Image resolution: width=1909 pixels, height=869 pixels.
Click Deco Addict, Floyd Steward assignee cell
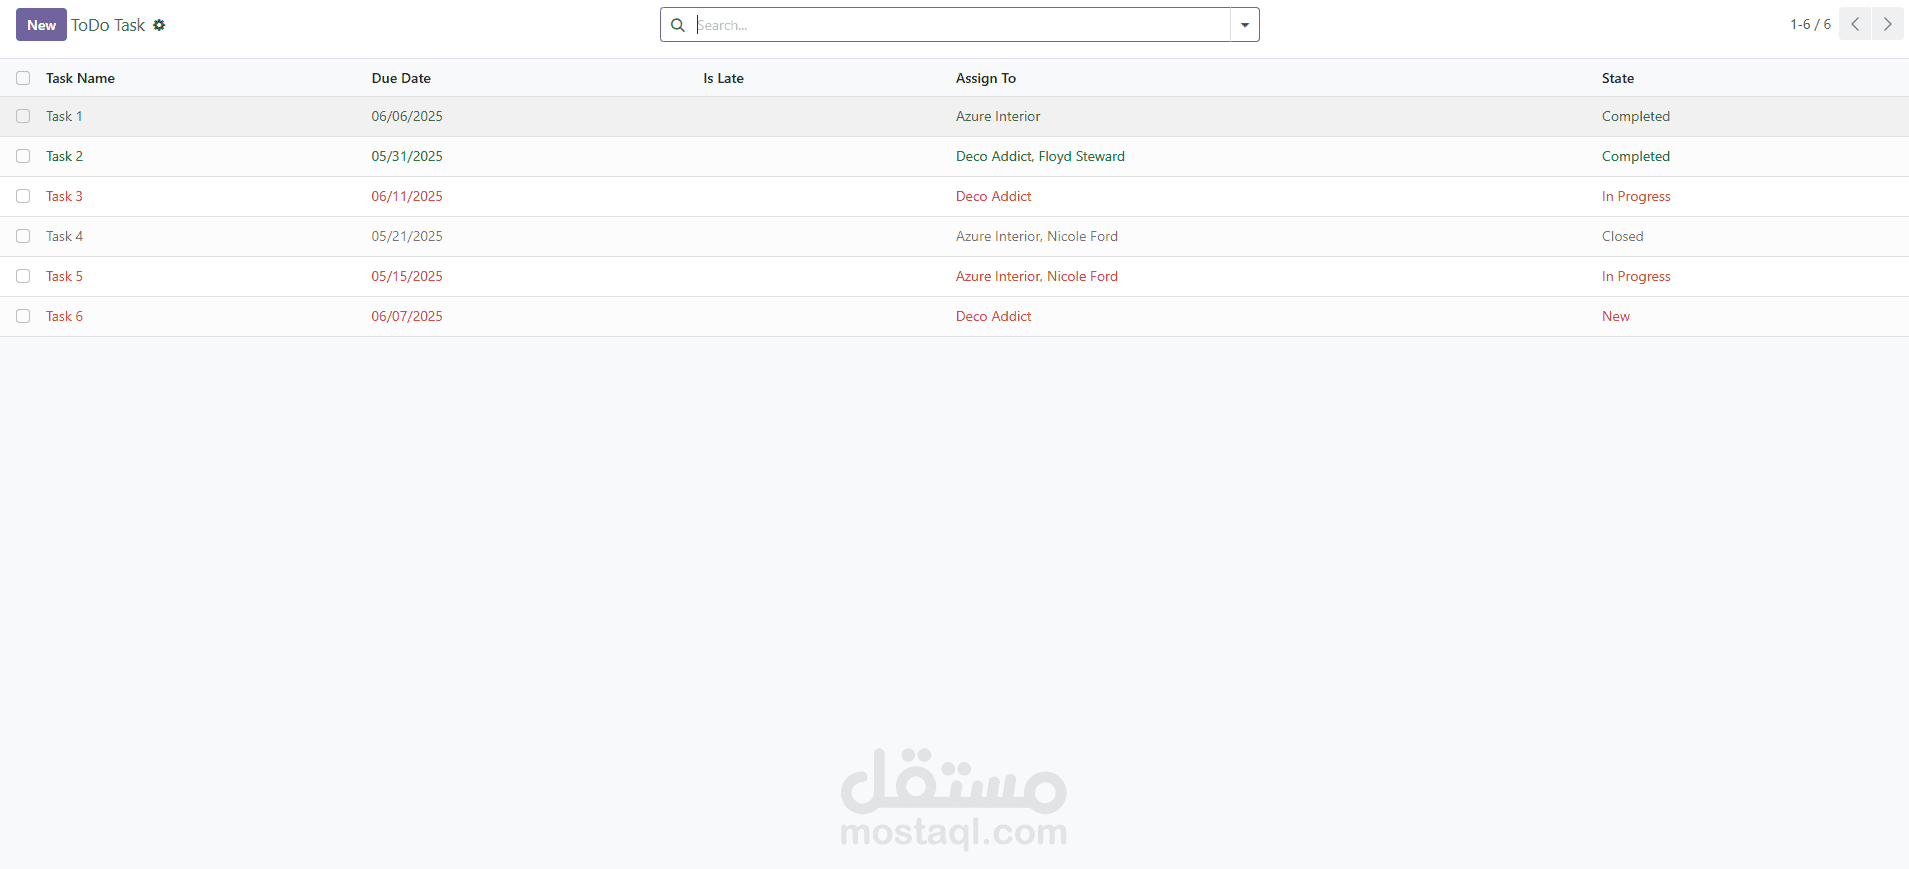[x=1040, y=156]
